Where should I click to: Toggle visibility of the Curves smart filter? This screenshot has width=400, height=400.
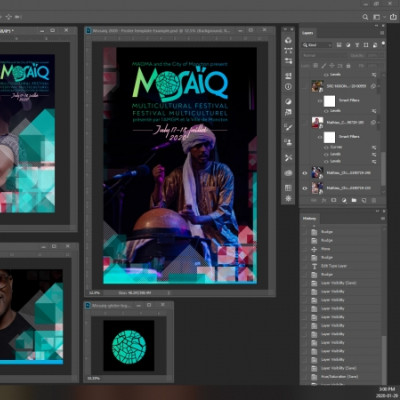tap(326, 147)
